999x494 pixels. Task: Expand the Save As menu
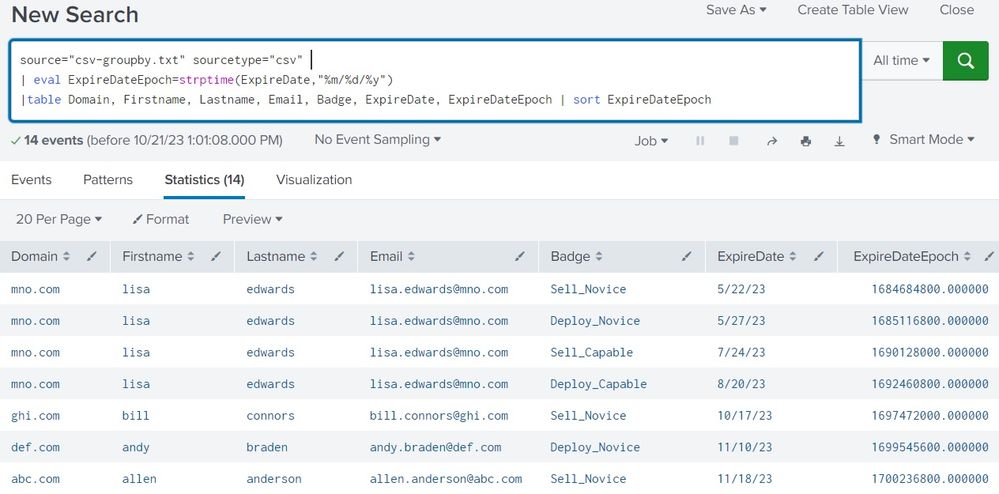click(x=736, y=10)
